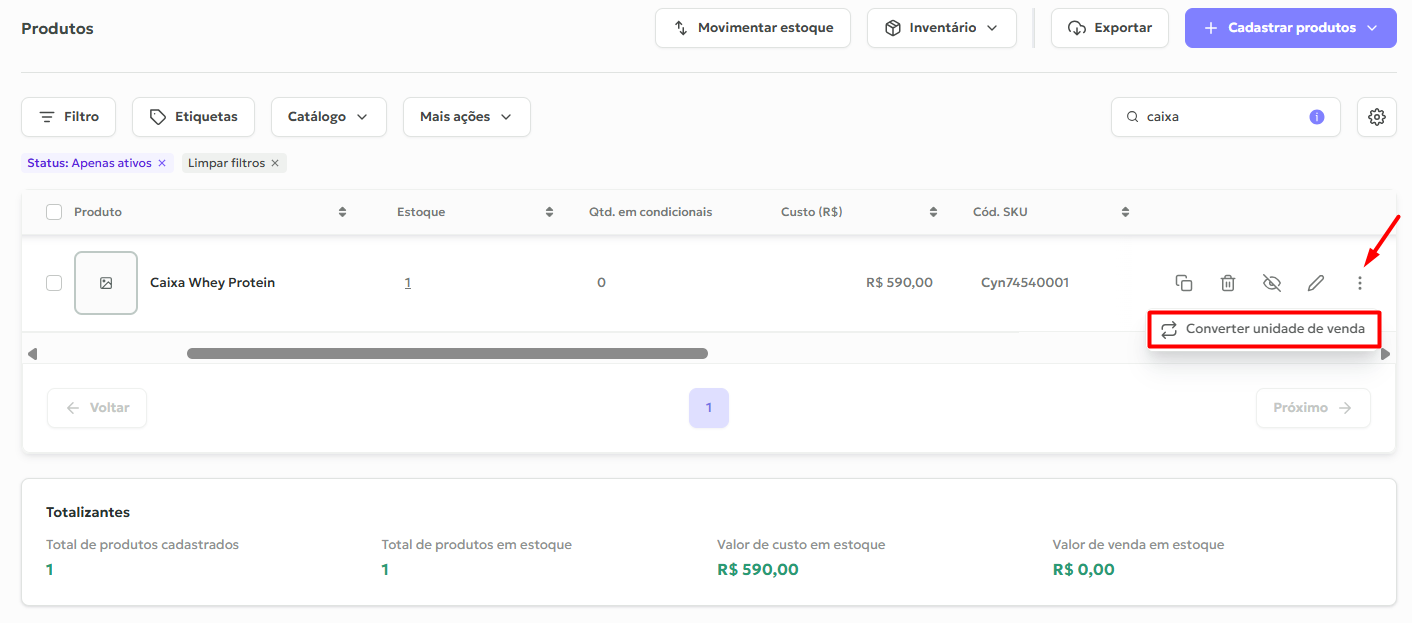Edit Caixa Whey Protein with pencil icon
This screenshot has height=623, width=1412.
tap(1316, 283)
